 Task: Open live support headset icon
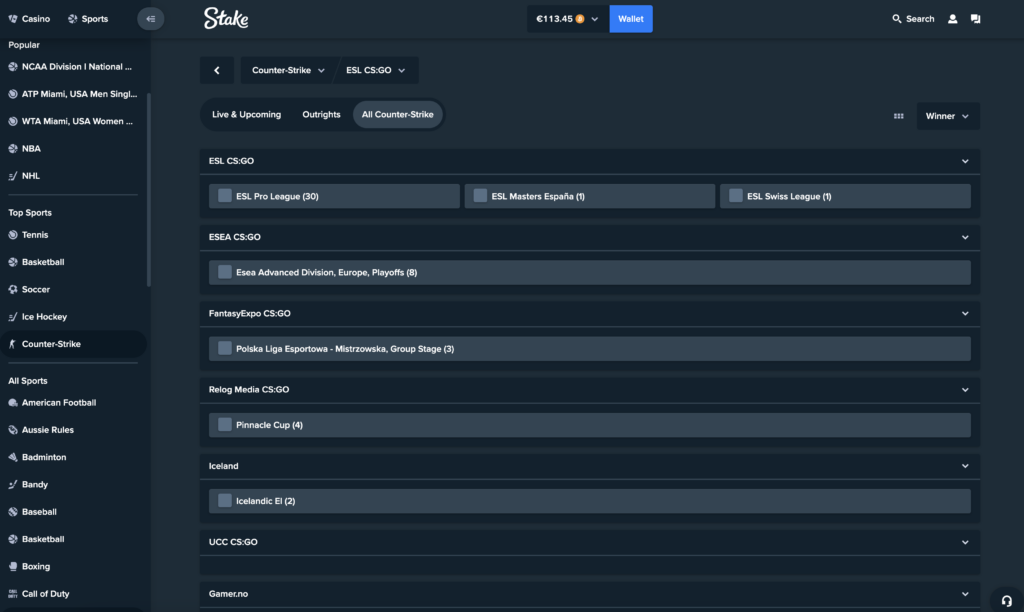[x=1006, y=600]
